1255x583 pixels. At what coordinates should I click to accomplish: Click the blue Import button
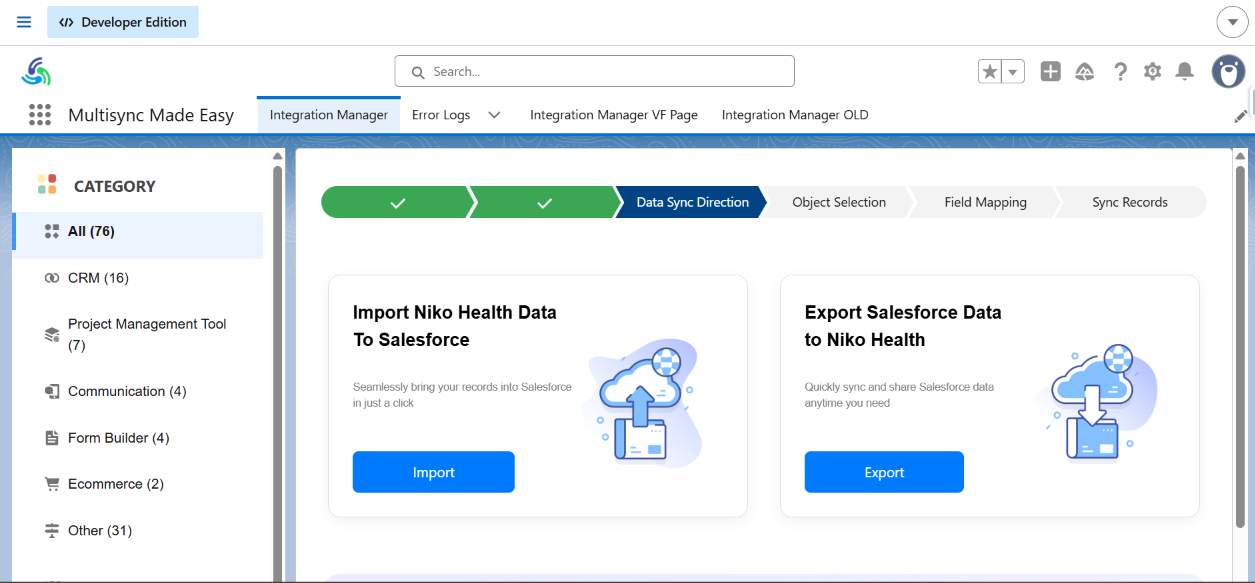(x=433, y=472)
